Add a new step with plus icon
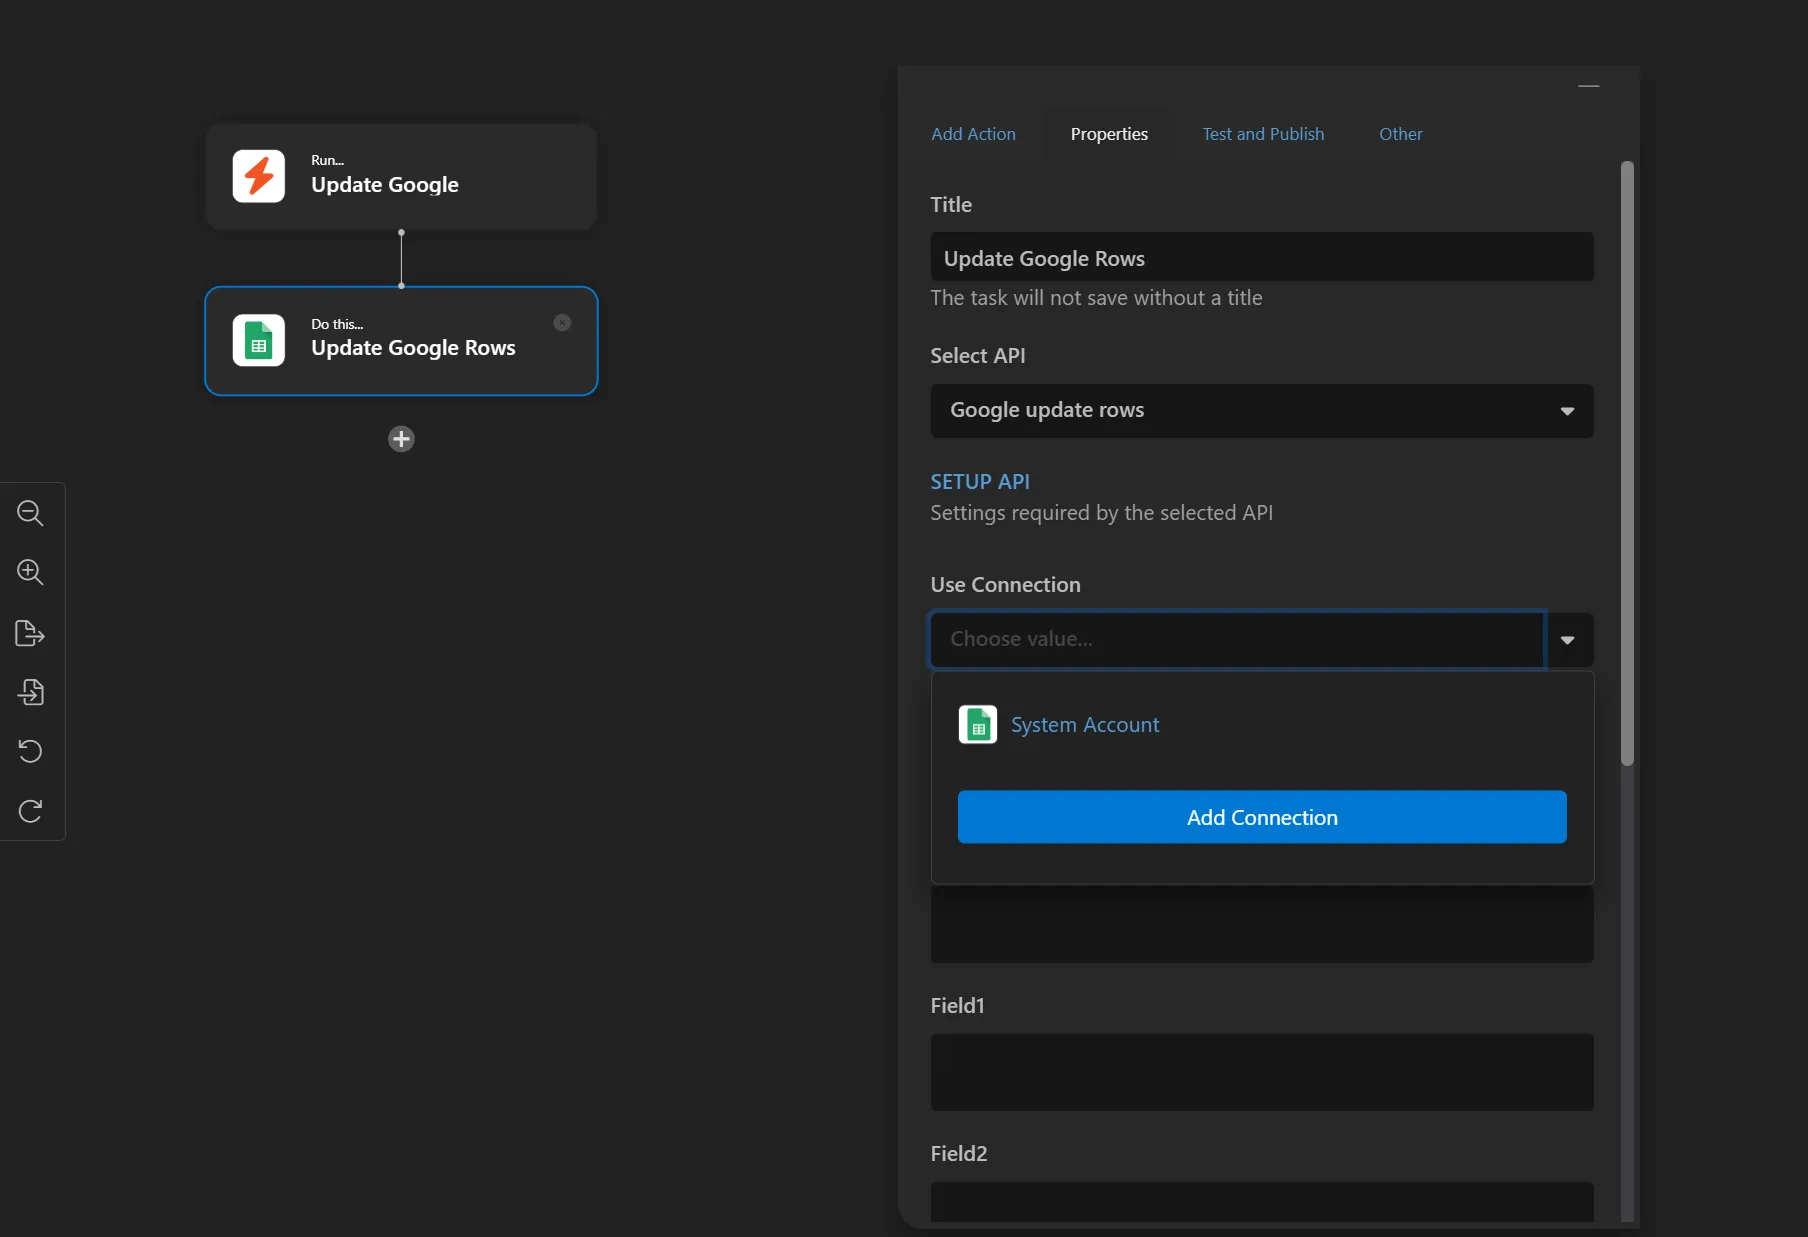1808x1237 pixels. click(401, 439)
